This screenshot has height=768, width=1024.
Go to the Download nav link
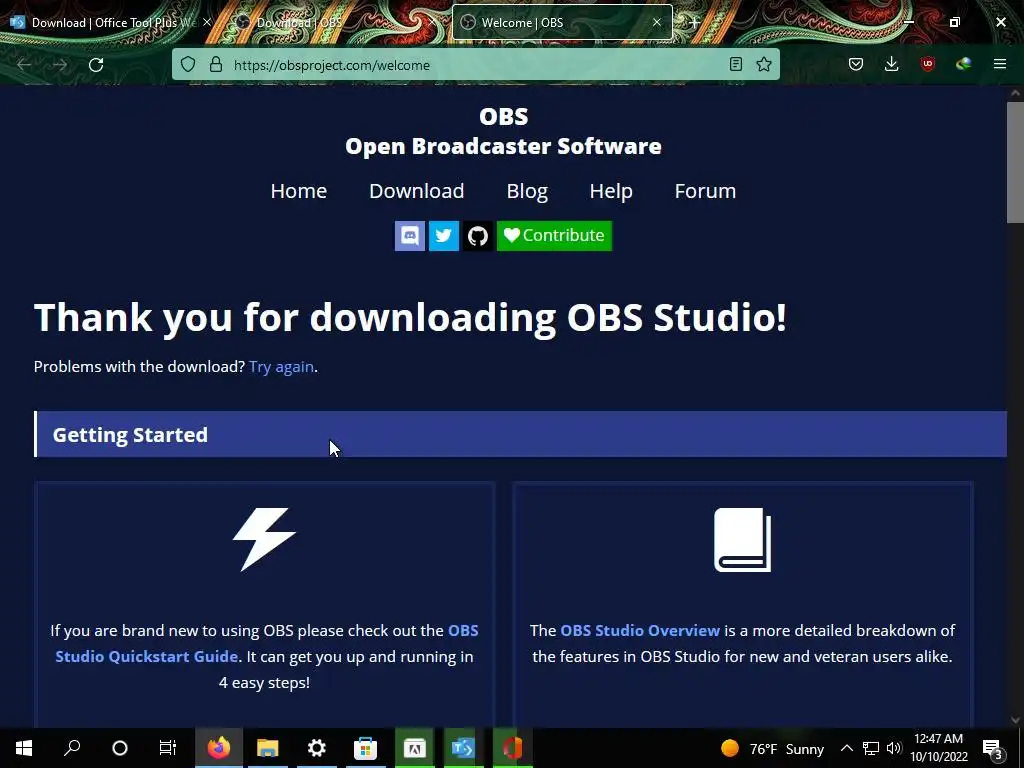[x=417, y=191]
